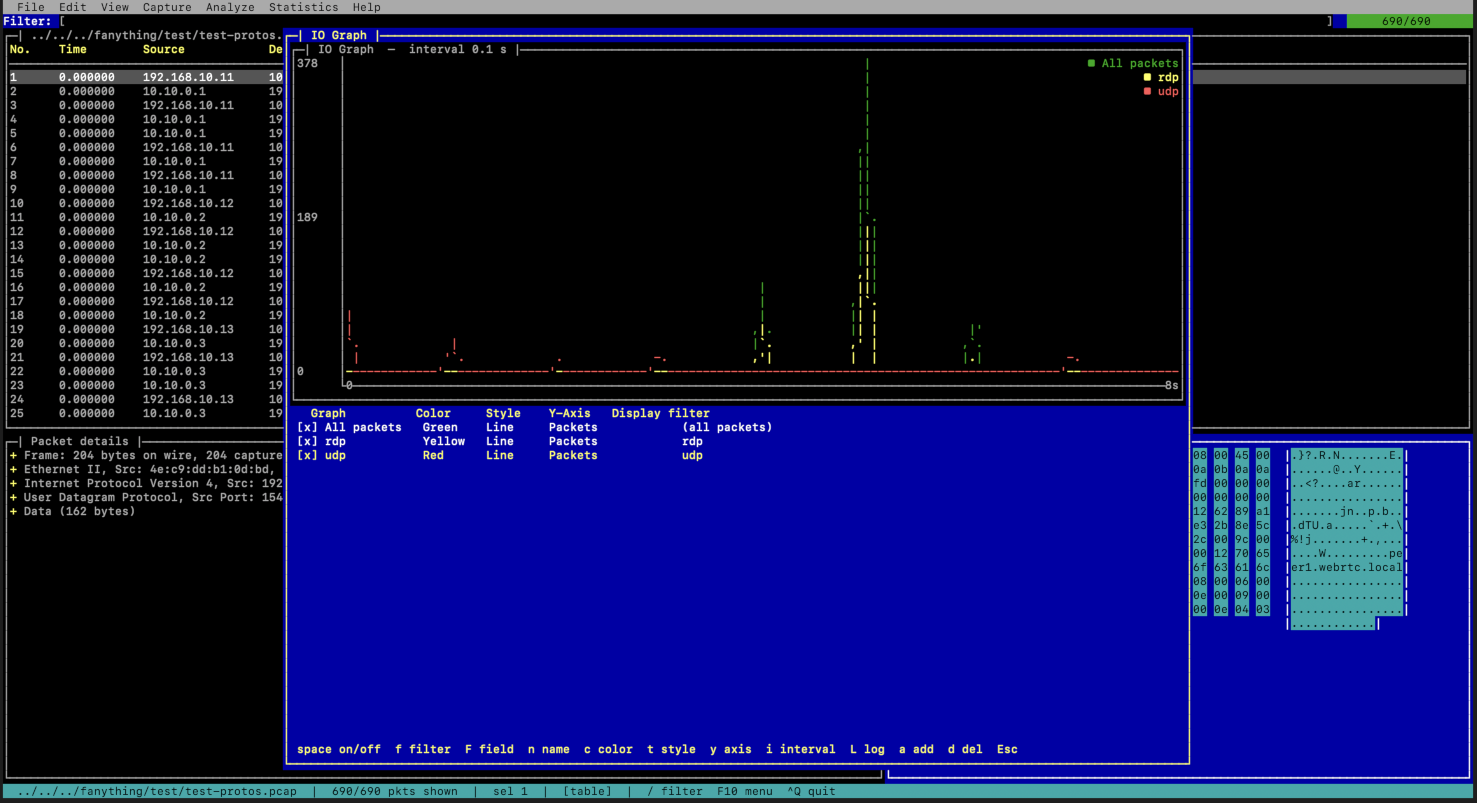The height and width of the screenshot is (803, 1477).
Task: Click the yellow rdp legend marker
Action: 1147,77
